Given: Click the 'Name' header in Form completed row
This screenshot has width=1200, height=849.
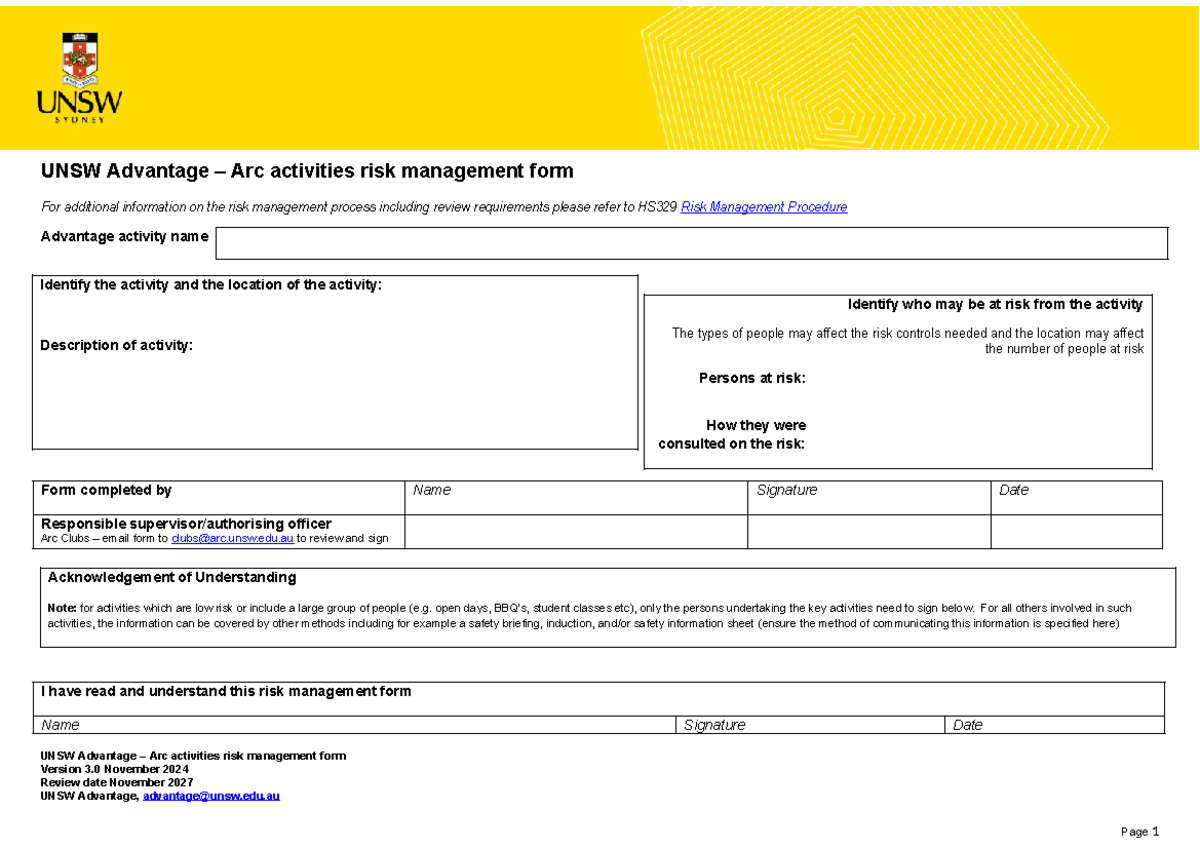Looking at the screenshot, I should (x=432, y=490).
